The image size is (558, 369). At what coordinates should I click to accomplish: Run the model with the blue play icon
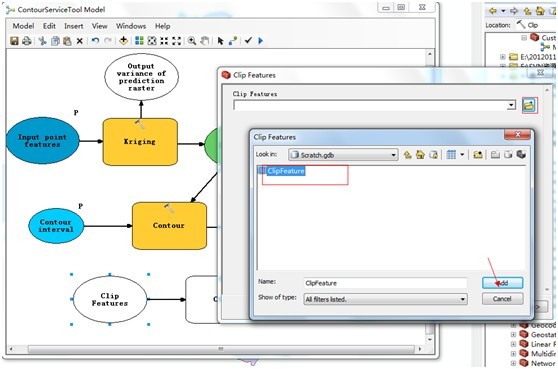tap(260, 41)
